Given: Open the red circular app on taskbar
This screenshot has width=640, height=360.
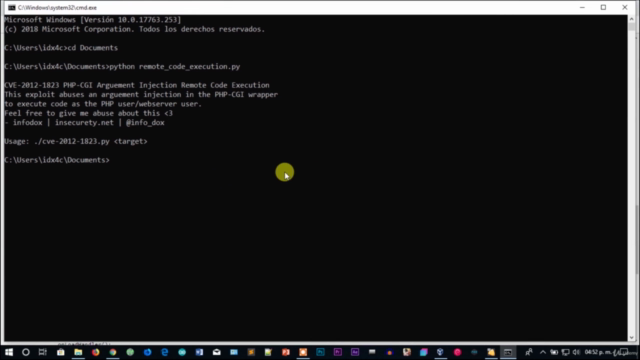Looking at the screenshot, I should (457, 352).
